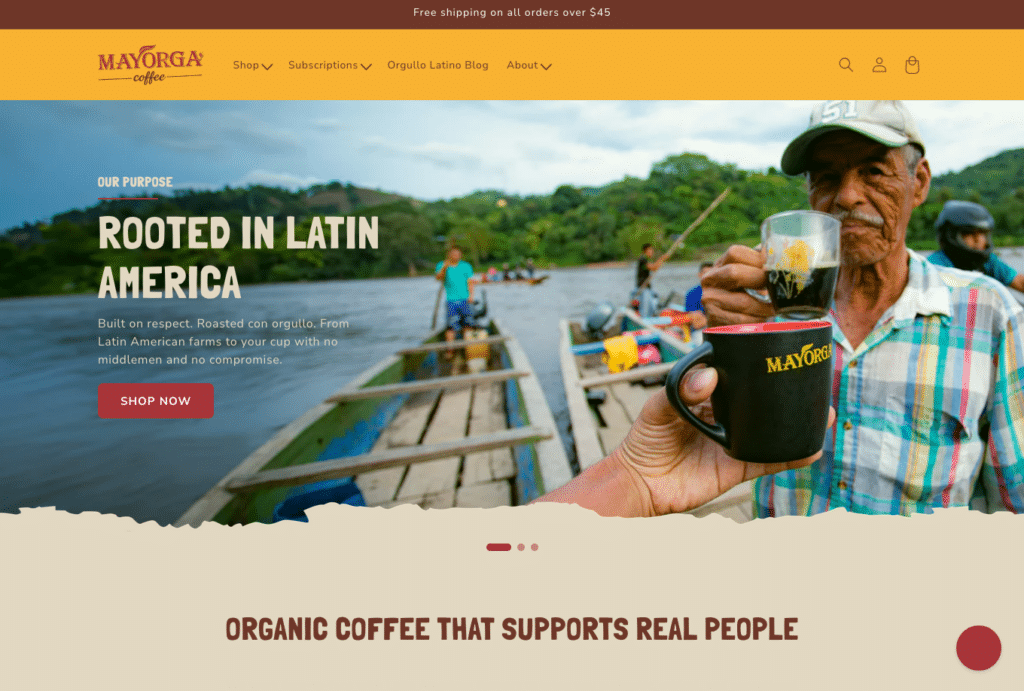Click the Mayorga Coffee logo
1024x691 pixels.
(151, 65)
